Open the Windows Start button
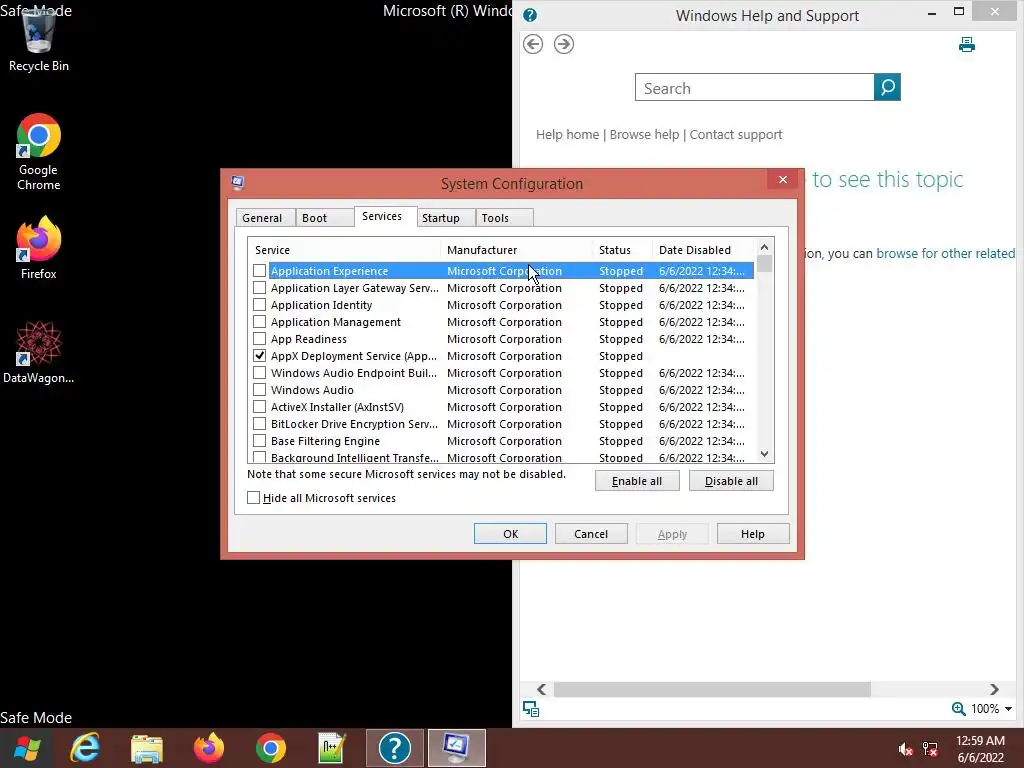The width and height of the screenshot is (1024, 768). (26, 748)
